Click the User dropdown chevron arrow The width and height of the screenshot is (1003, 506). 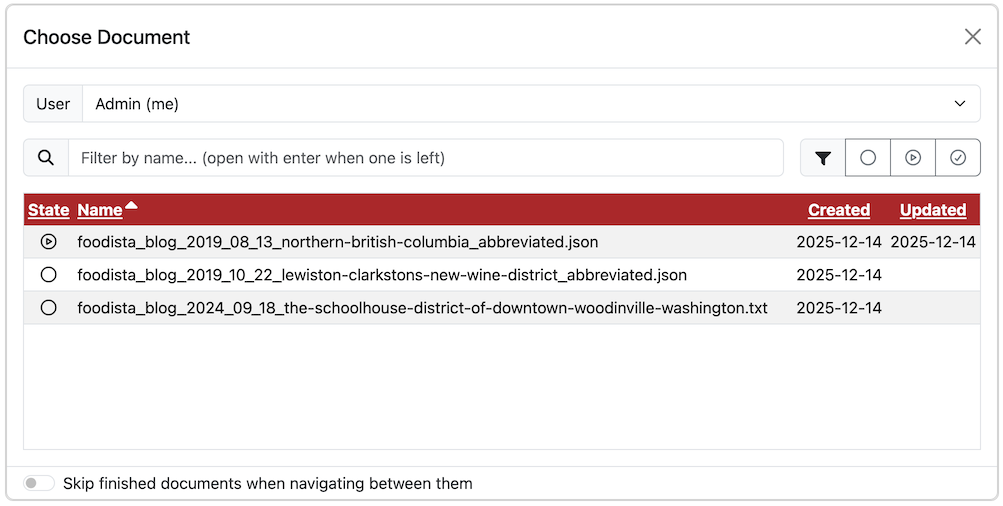(960, 104)
